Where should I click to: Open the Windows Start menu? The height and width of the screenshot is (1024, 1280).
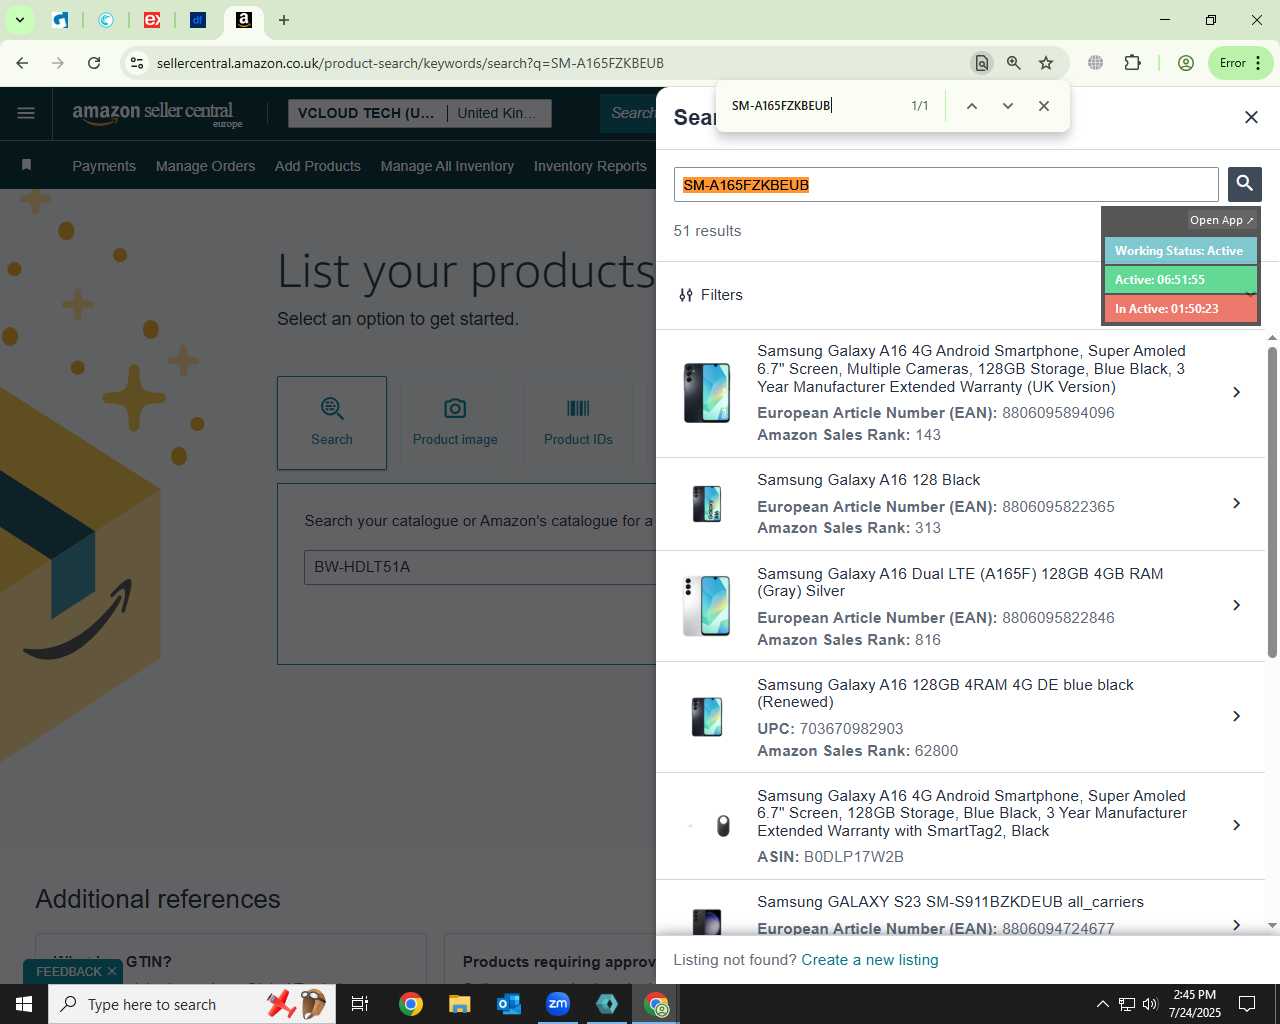click(24, 1004)
